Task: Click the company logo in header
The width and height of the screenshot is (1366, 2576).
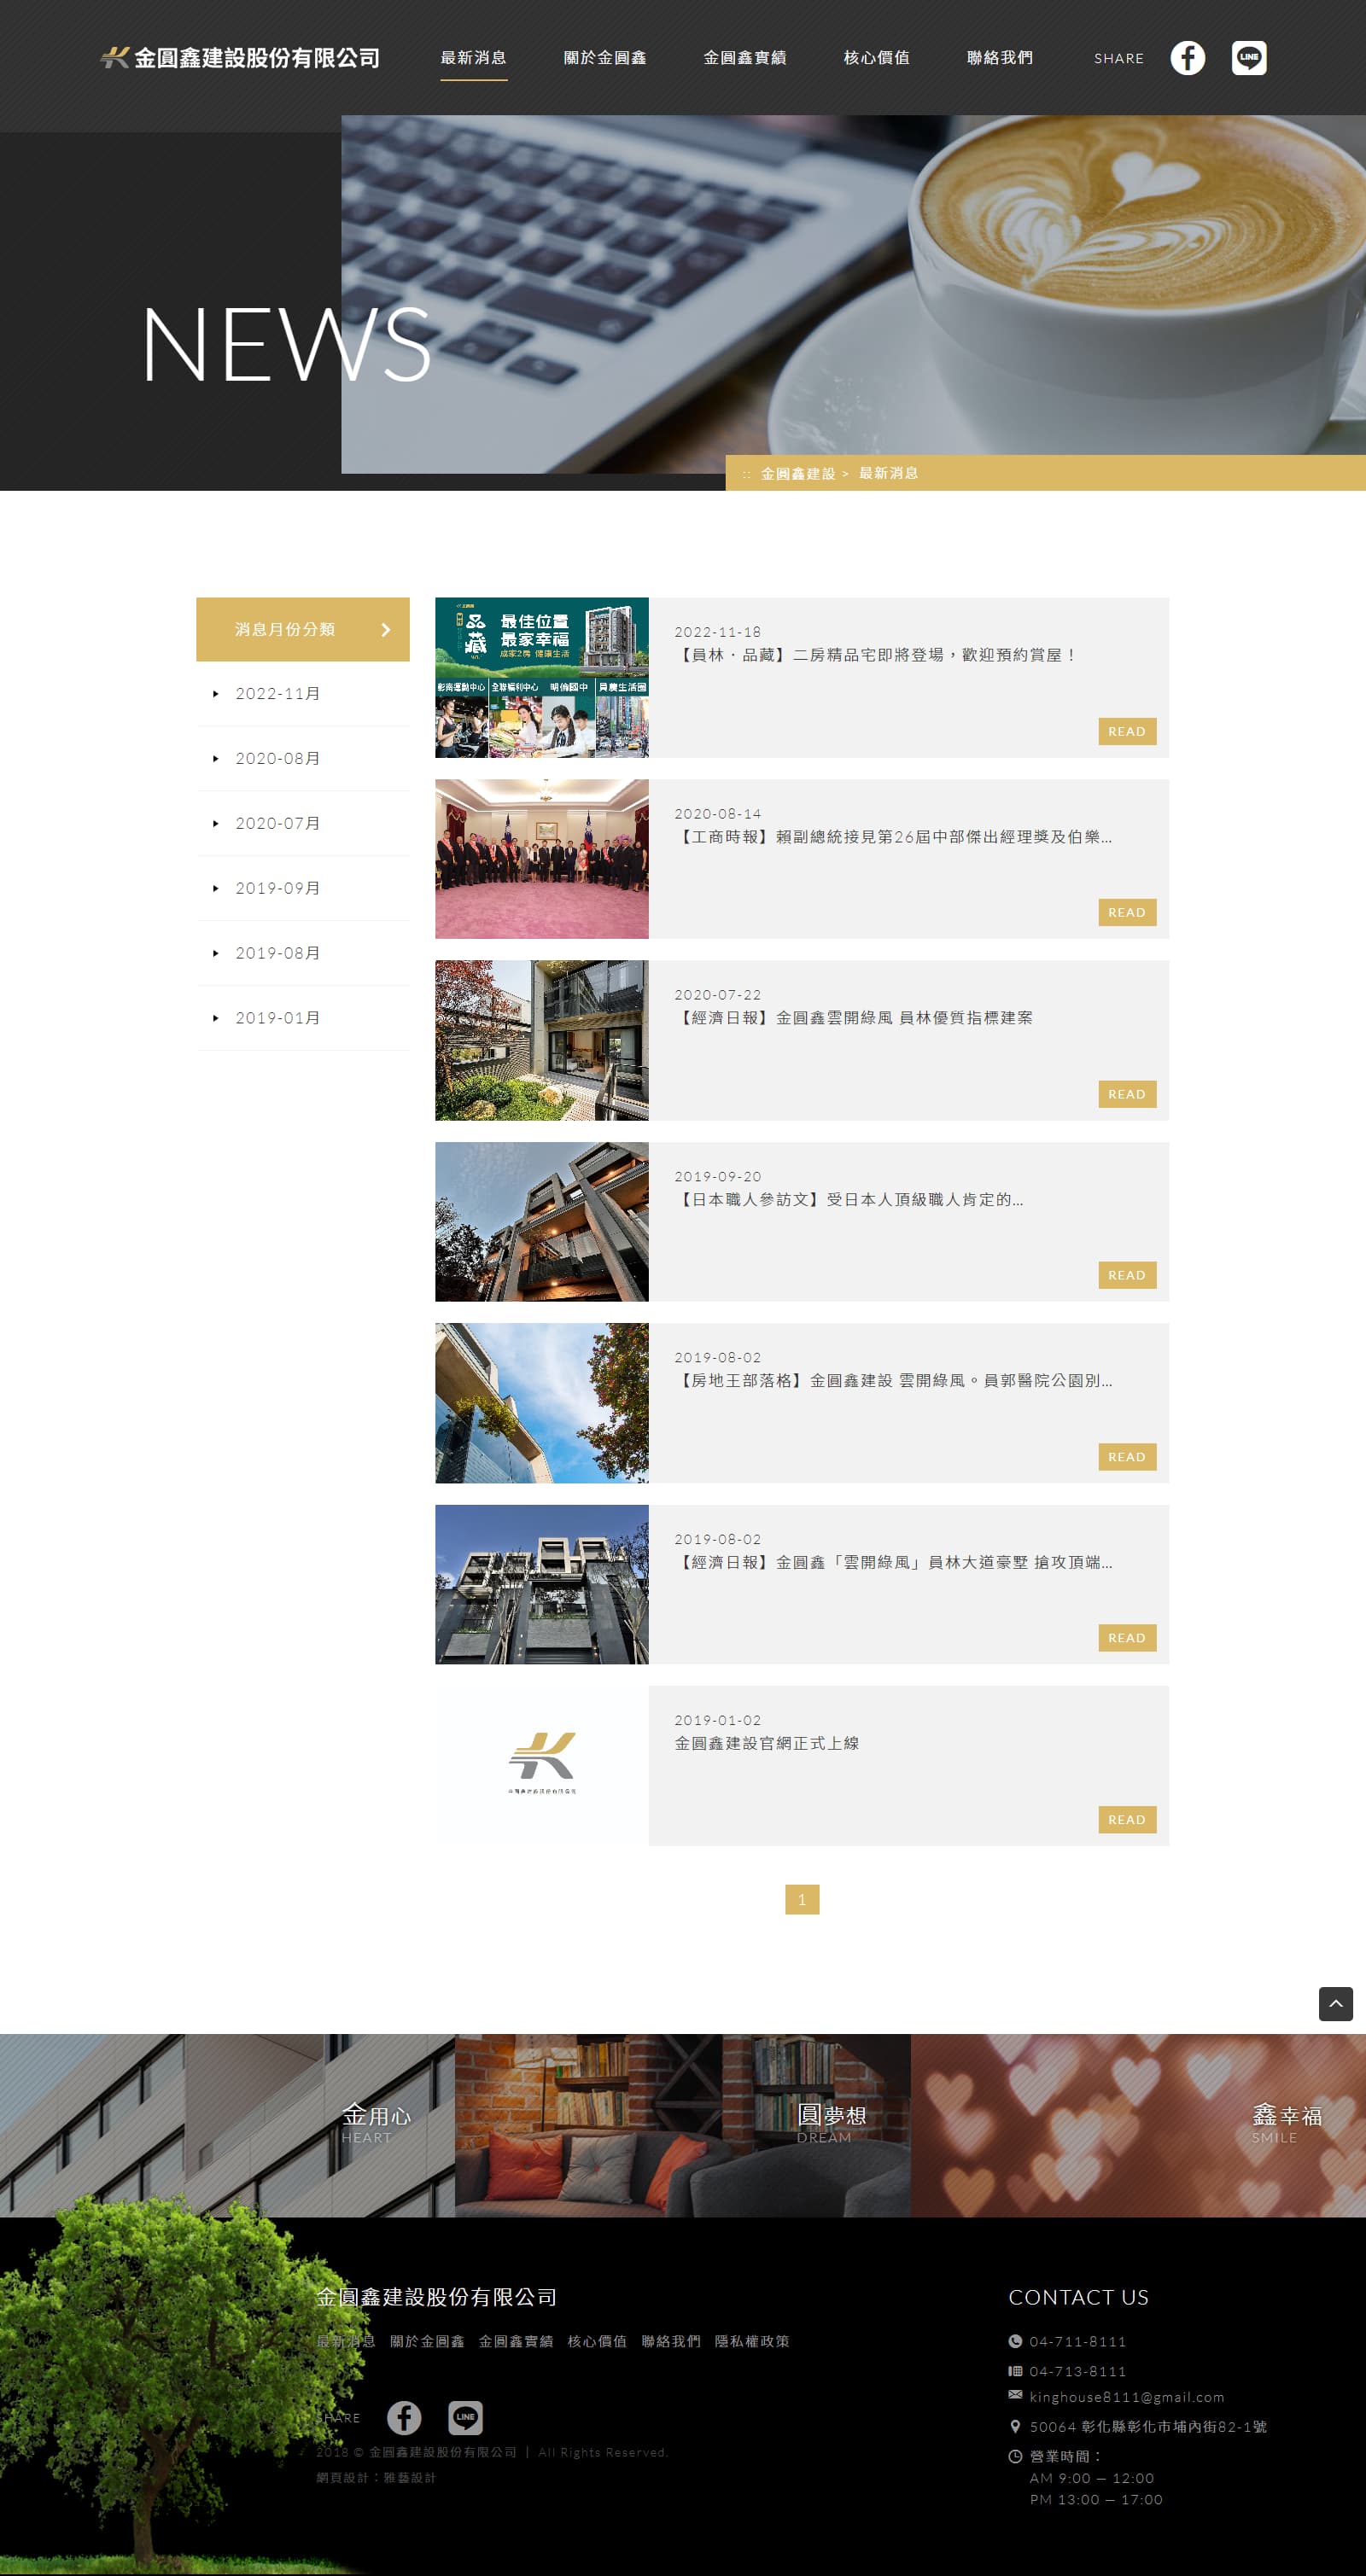Action: pos(240,58)
